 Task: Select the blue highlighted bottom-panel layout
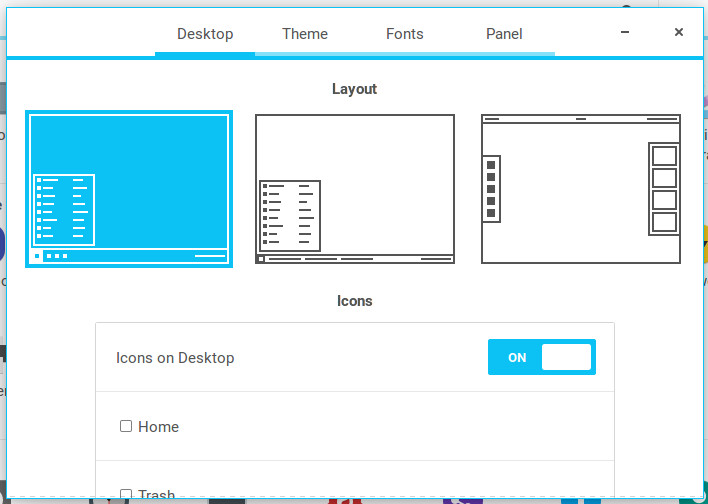coord(129,189)
